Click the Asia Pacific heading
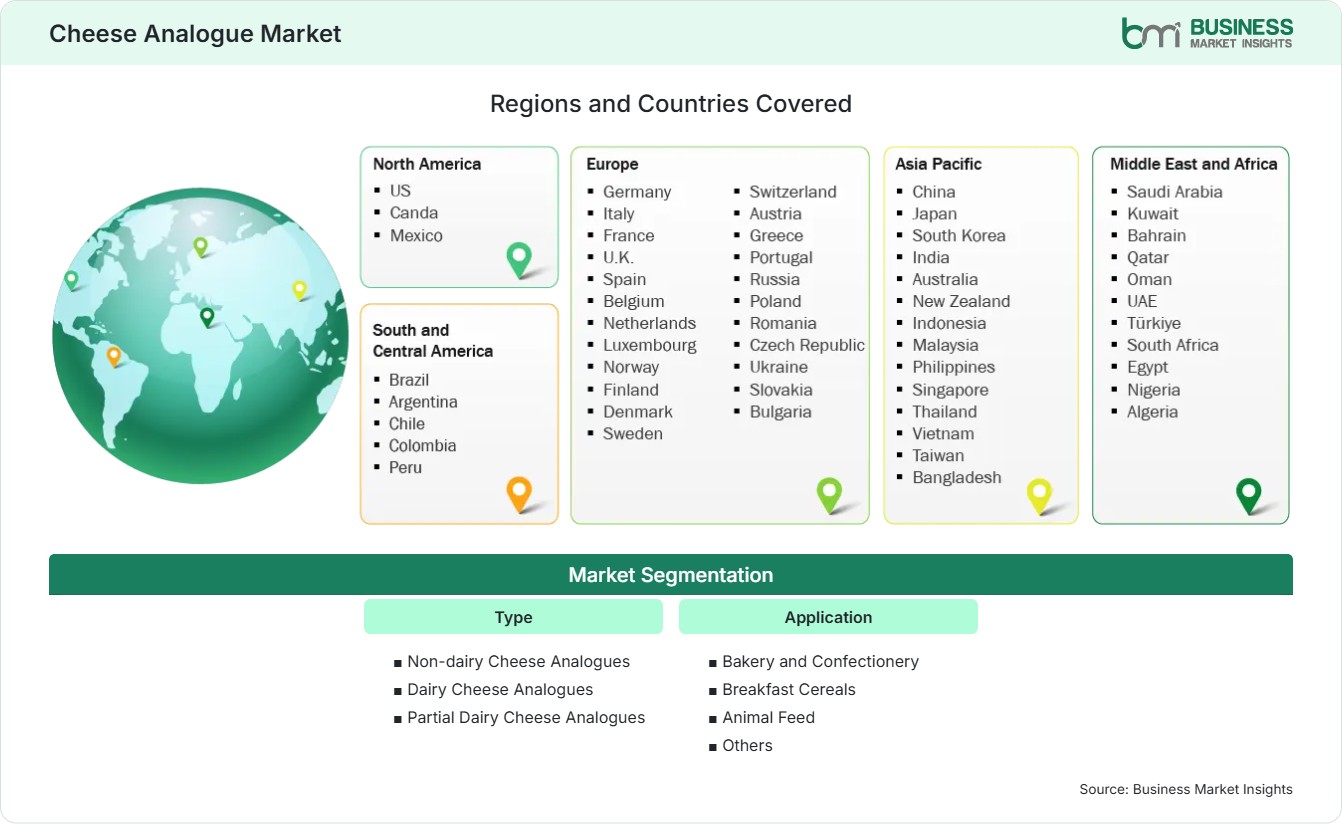 (939, 164)
